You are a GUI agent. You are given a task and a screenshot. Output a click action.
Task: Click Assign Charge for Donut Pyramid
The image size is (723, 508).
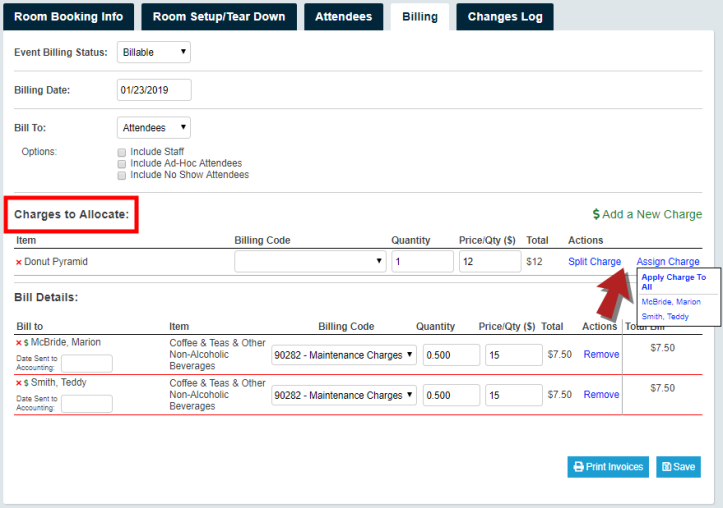point(668,261)
